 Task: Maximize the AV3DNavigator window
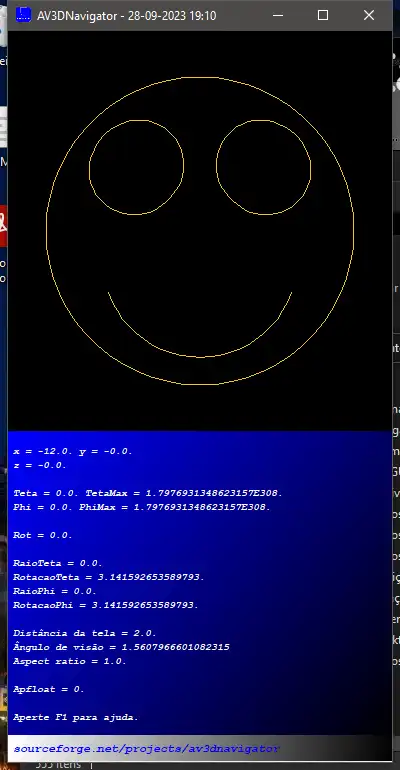tap(323, 15)
